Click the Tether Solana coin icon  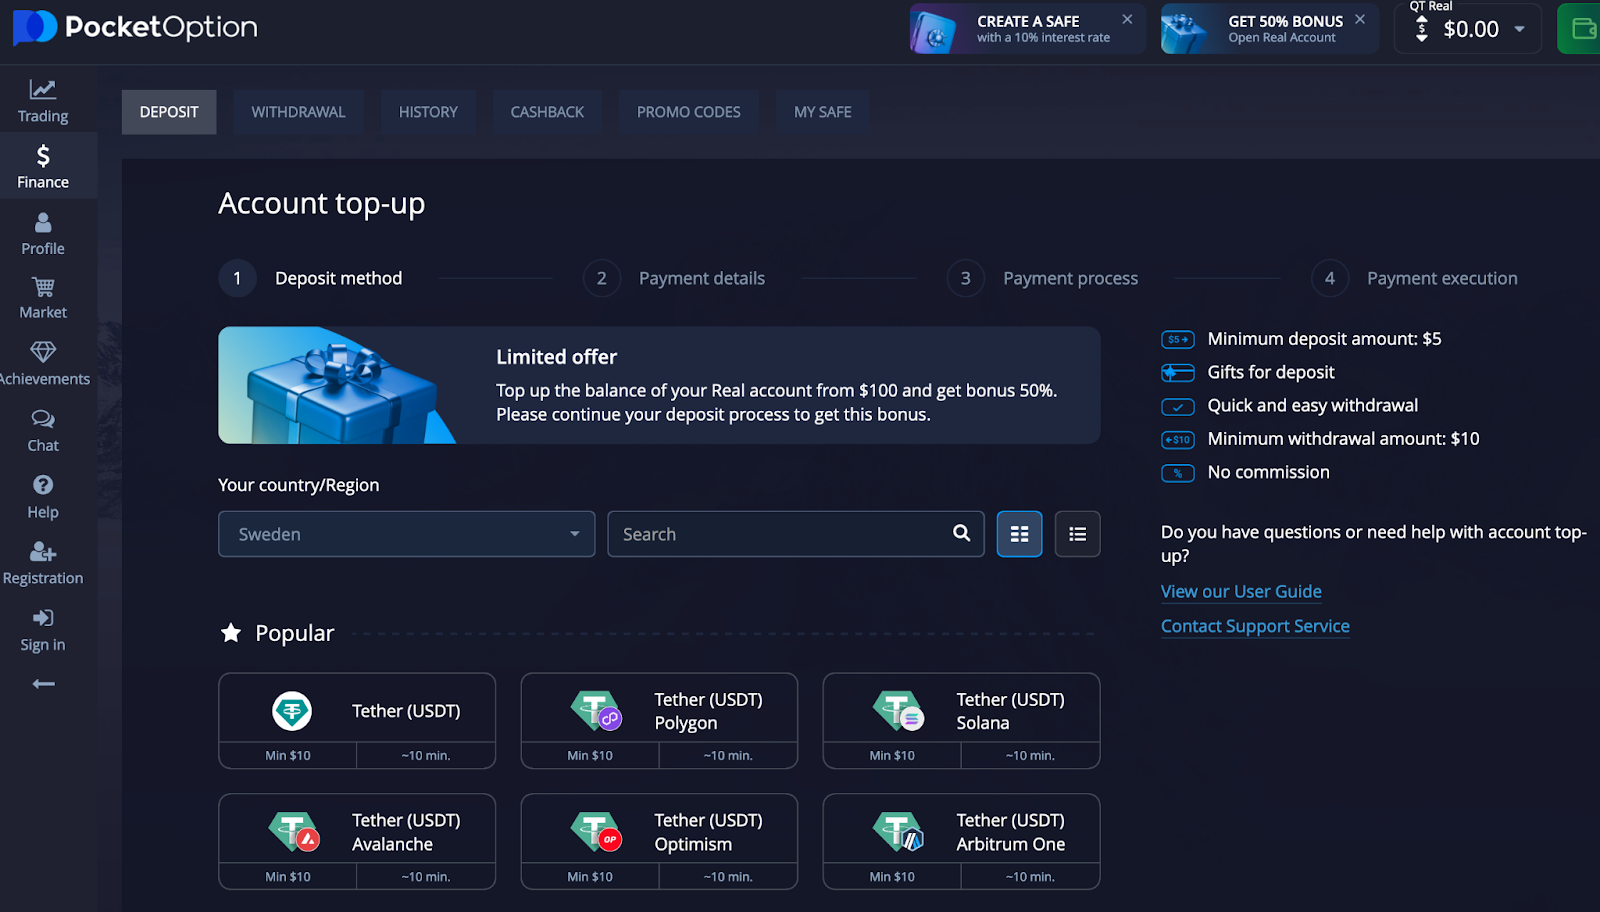tap(898, 711)
